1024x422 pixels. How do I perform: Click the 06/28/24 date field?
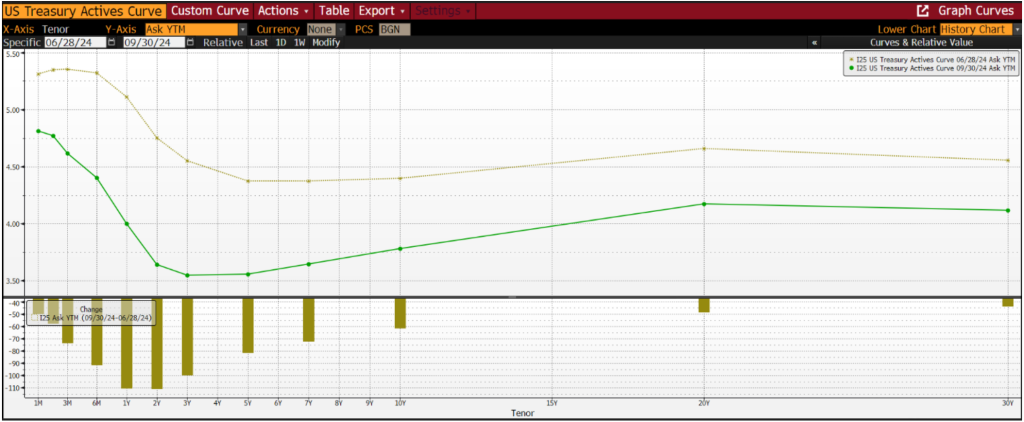(x=75, y=42)
